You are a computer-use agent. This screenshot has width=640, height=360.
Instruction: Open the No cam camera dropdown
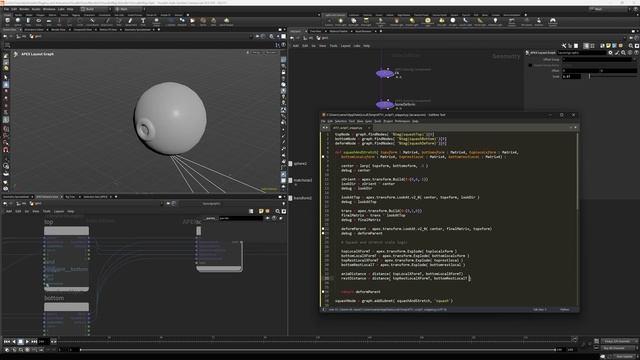pyautogui.click(x=271, y=53)
